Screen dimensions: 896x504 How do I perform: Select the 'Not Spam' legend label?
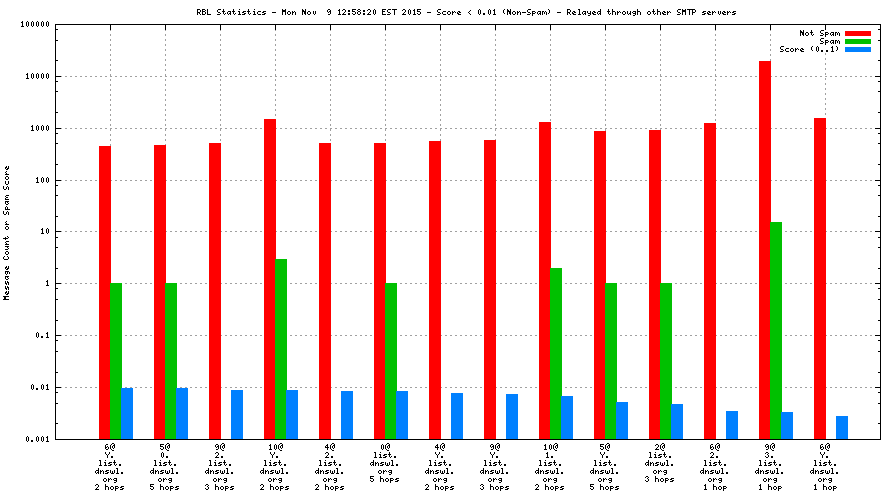[819, 33]
